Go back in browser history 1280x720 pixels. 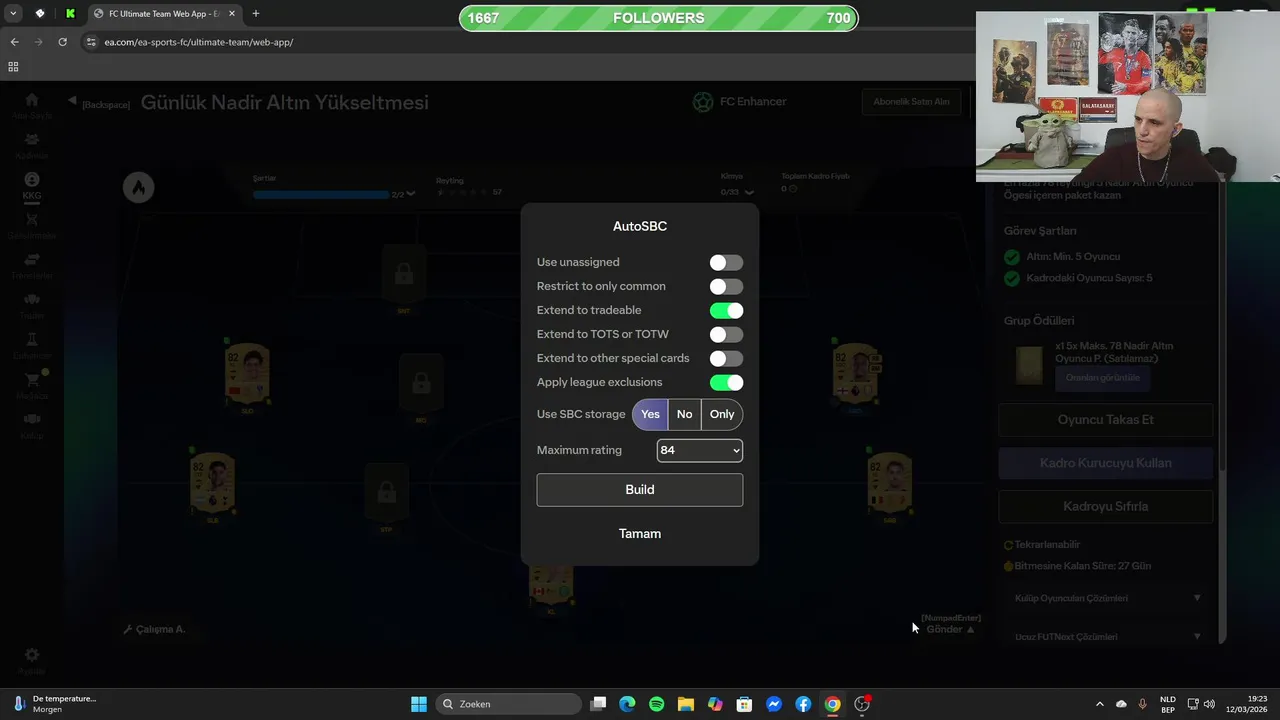point(14,42)
